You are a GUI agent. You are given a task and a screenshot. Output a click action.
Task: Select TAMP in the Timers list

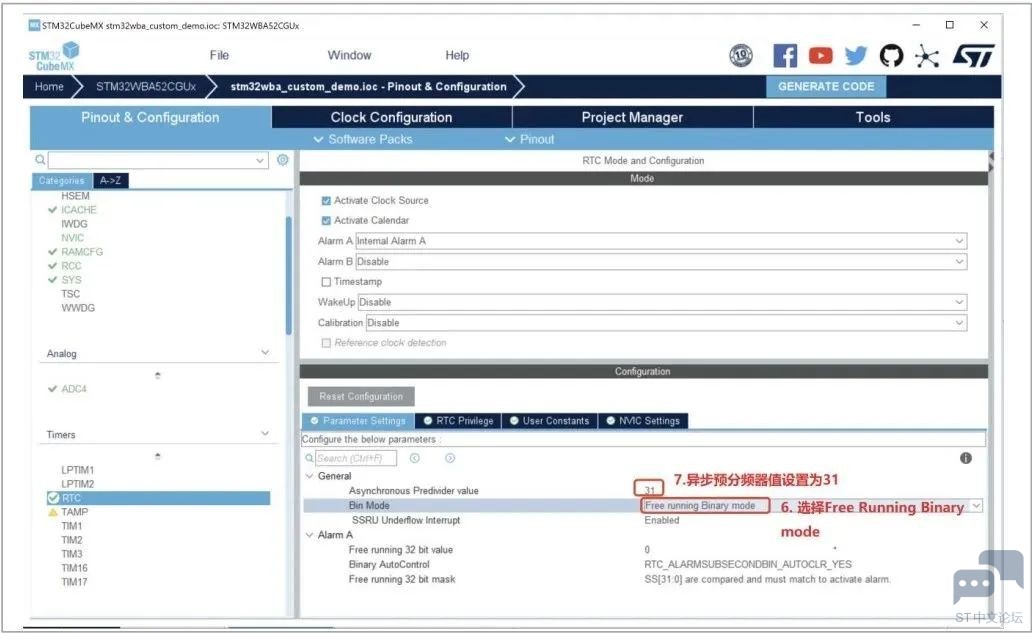[74, 512]
